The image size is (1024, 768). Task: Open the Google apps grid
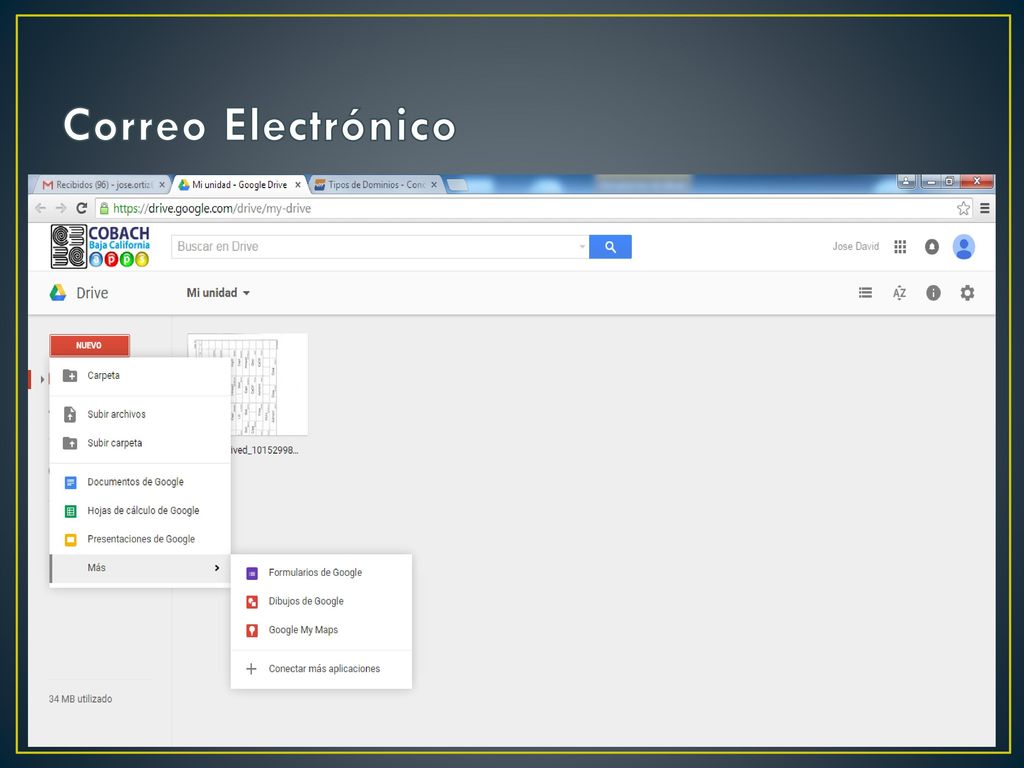(x=900, y=247)
